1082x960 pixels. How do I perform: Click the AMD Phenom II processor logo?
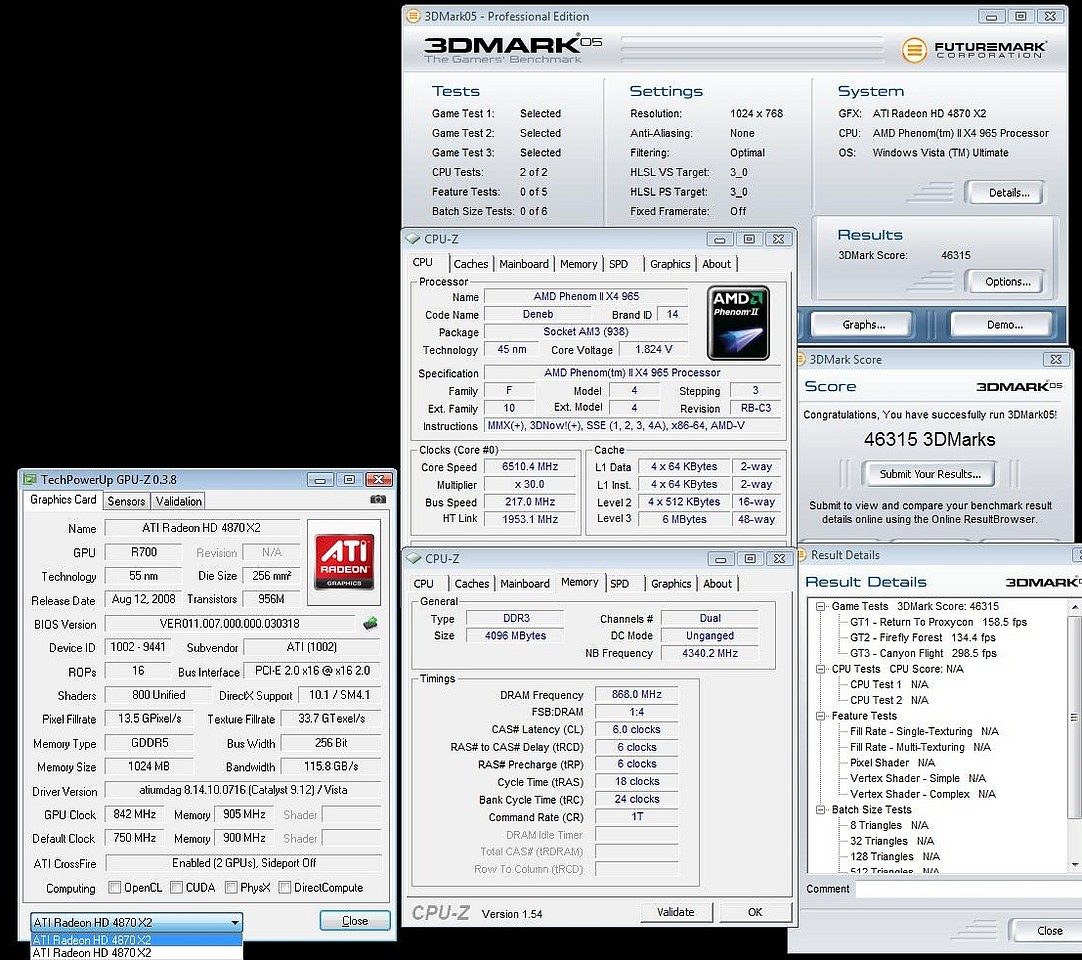pyautogui.click(x=738, y=322)
